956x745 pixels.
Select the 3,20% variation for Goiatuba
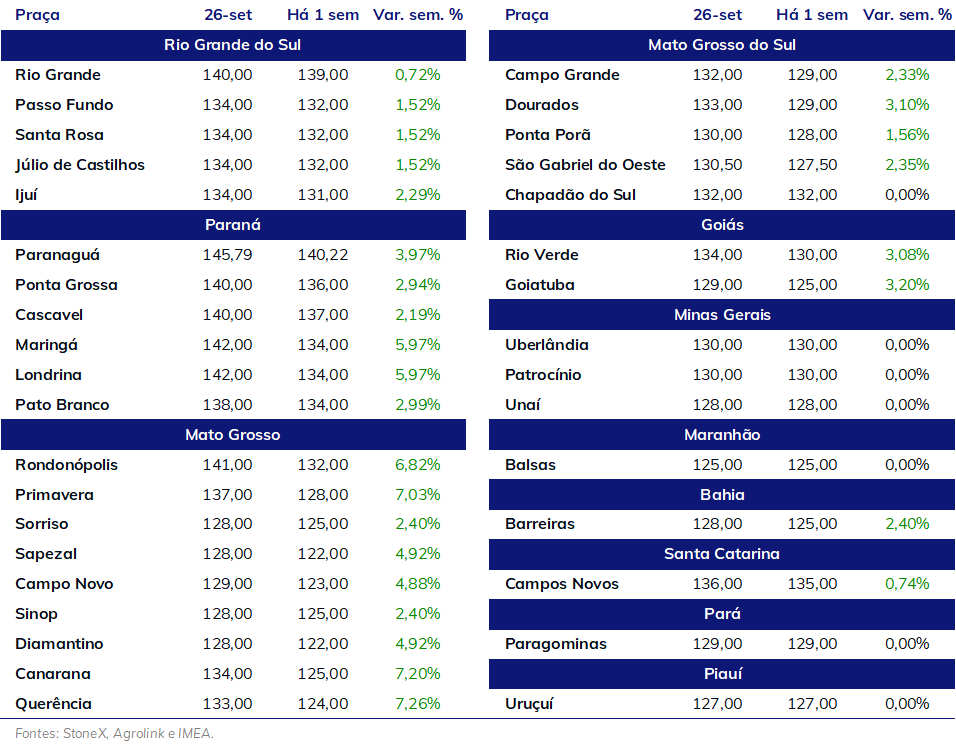pyautogui.click(x=907, y=285)
